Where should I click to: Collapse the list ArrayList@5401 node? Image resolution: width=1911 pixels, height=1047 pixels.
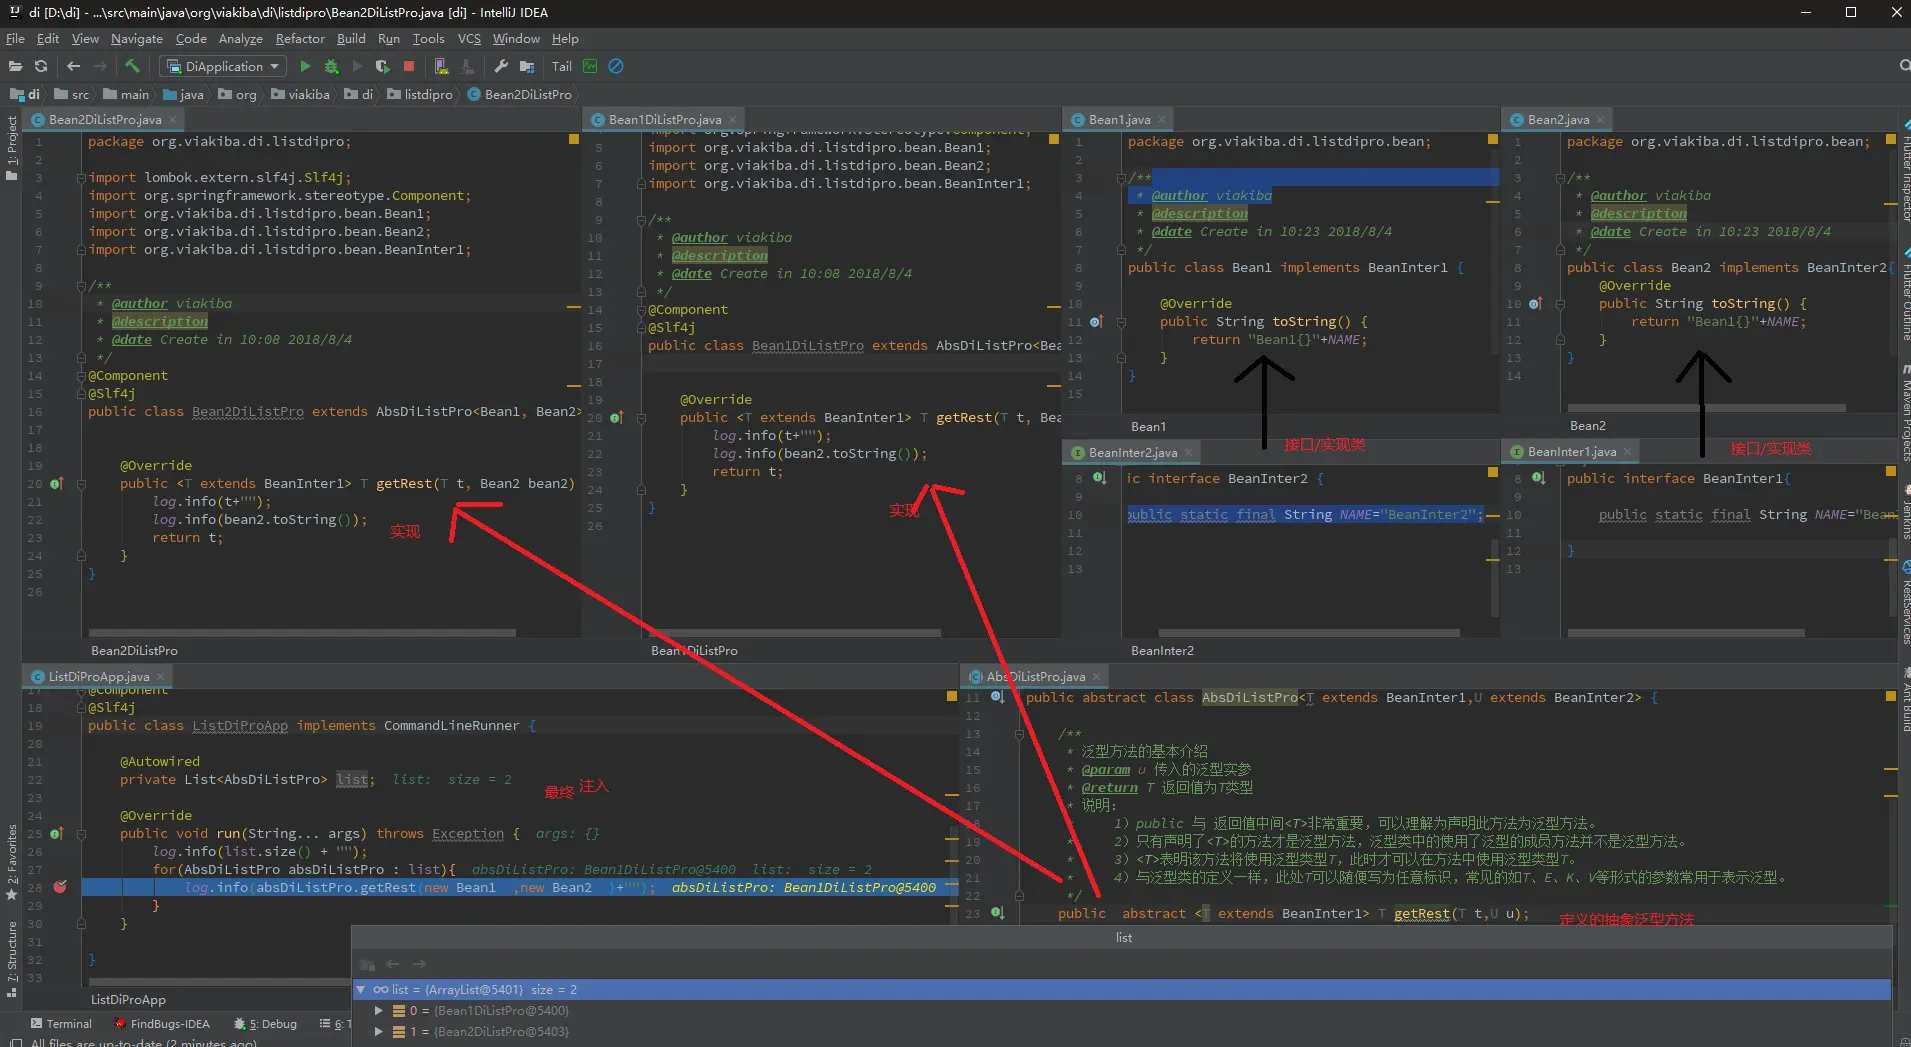(361, 989)
